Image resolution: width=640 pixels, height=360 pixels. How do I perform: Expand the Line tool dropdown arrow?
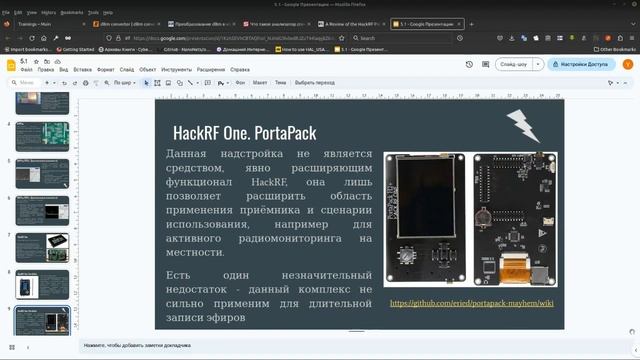198,83
